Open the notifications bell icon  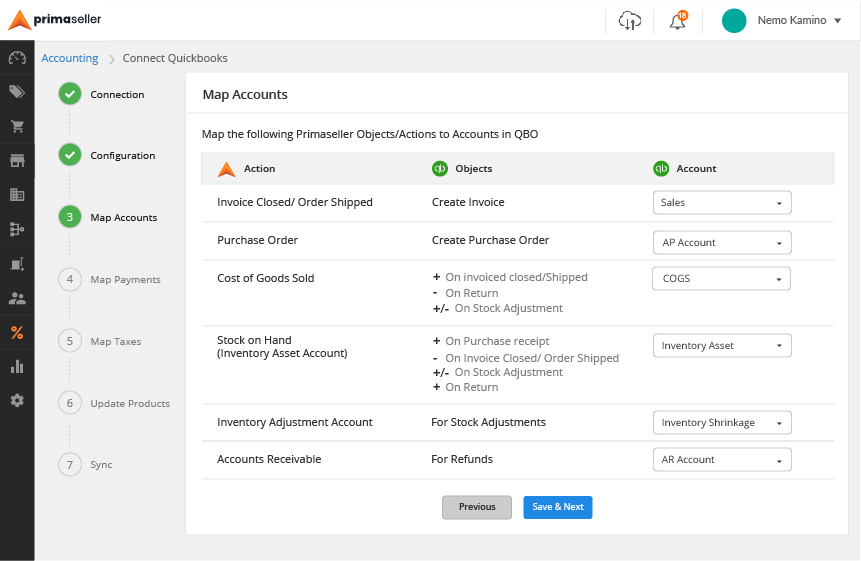tap(678, 21)
